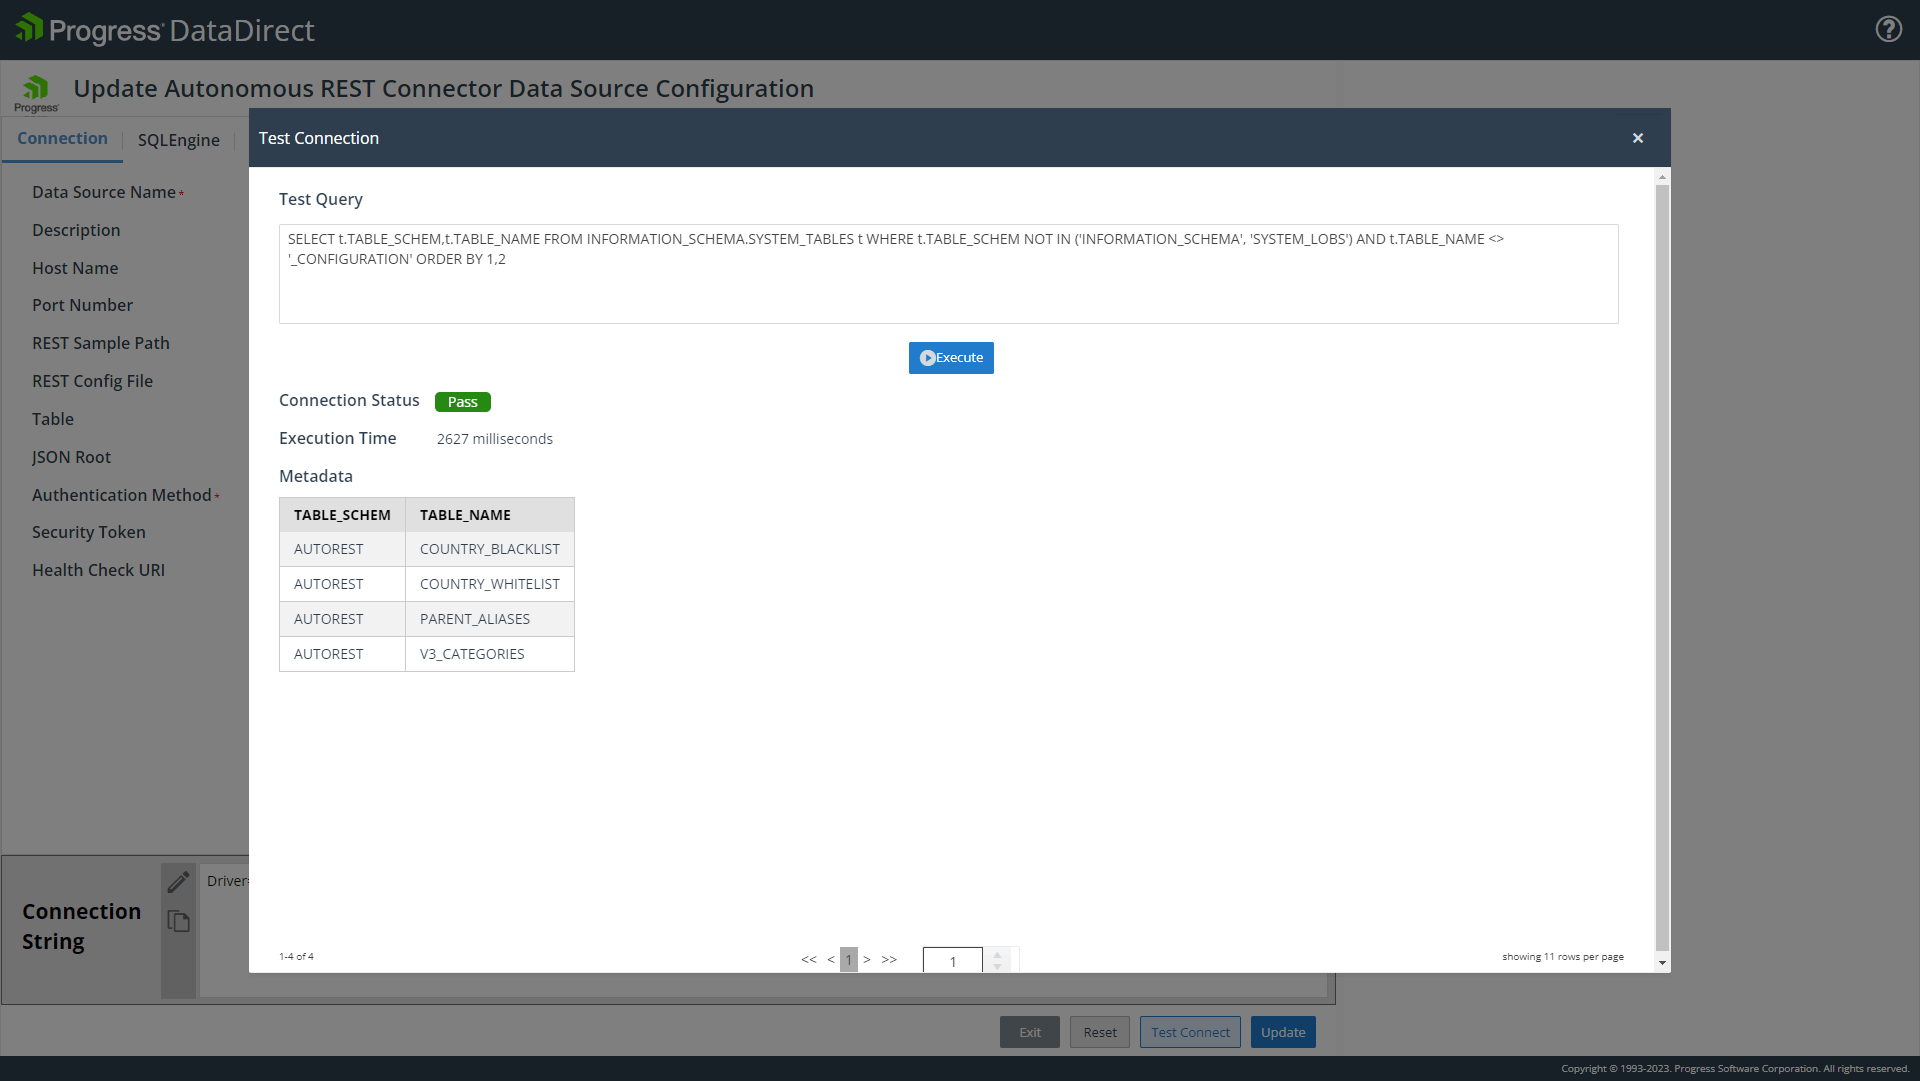Jump to the last results page
The height and width of the screenshot is (1081, 1920).
889,960
